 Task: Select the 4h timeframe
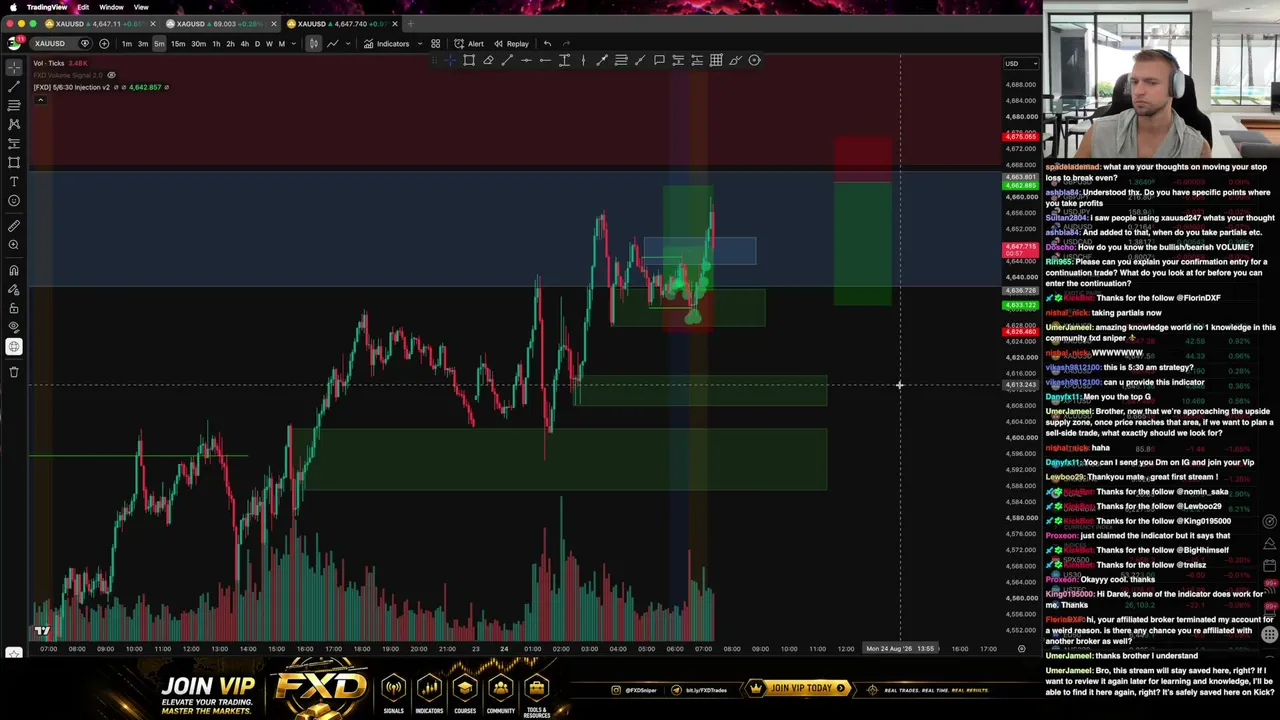(x=244, y=44)
